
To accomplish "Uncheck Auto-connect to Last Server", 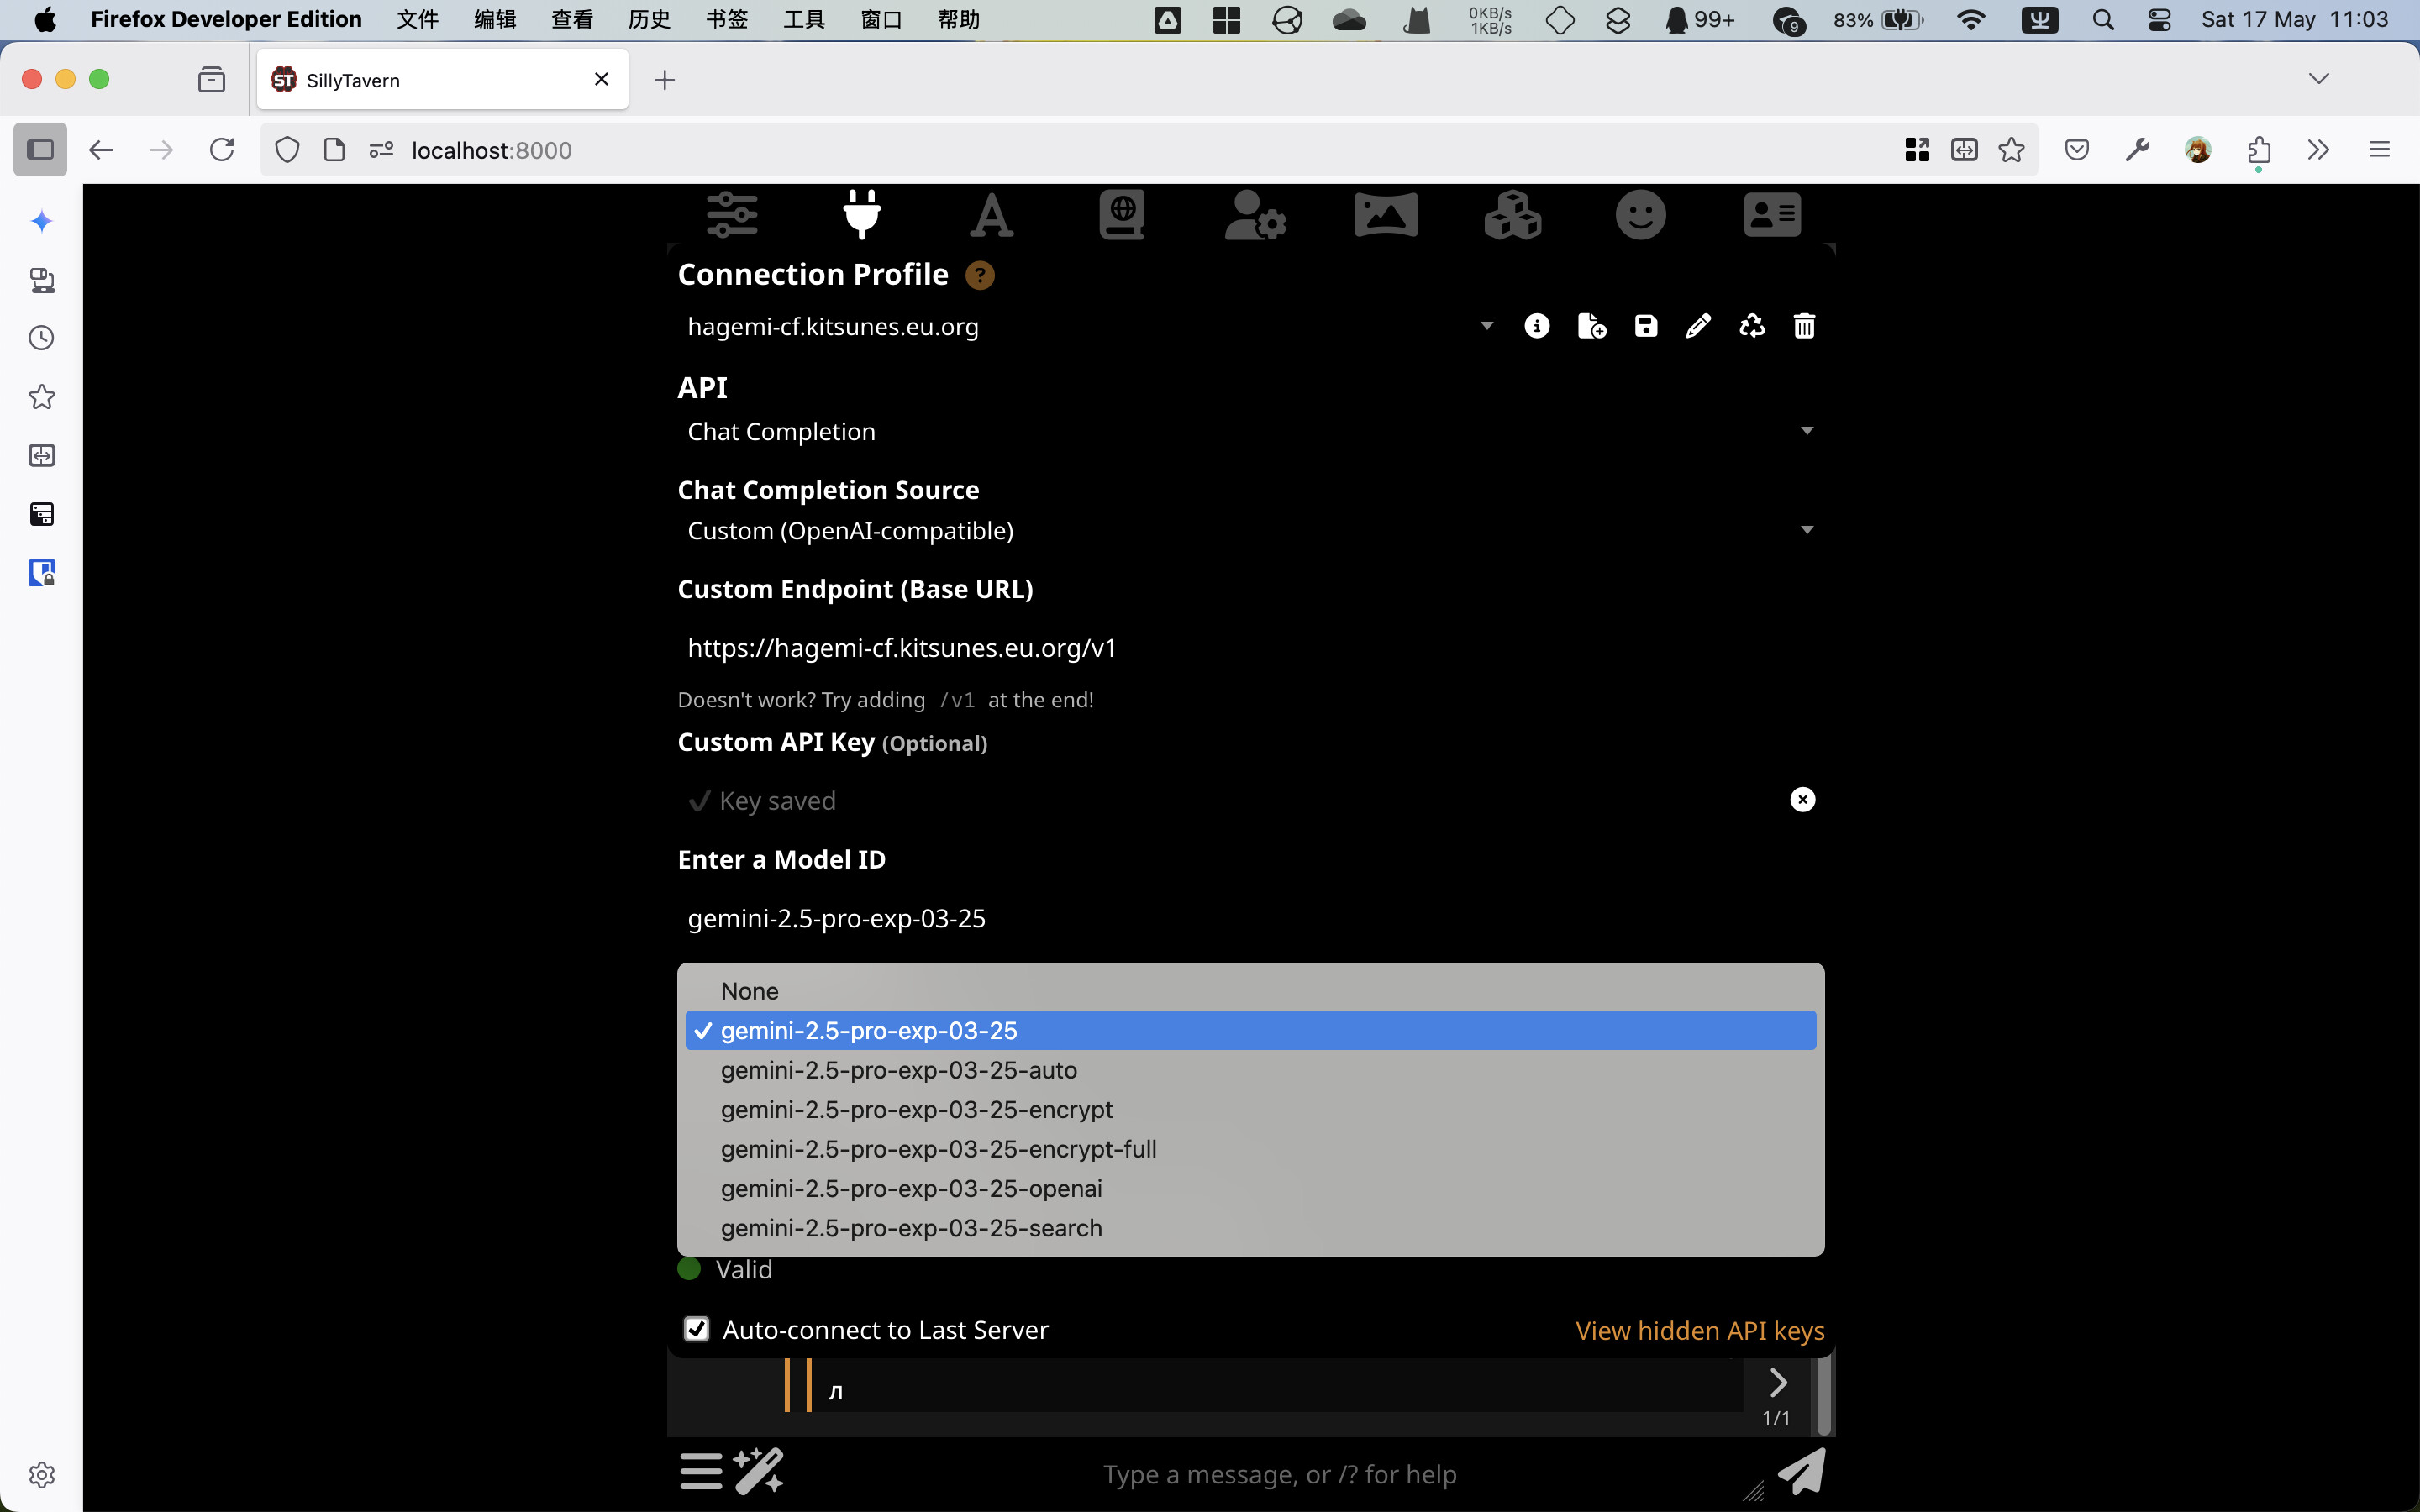I will coord(697,1329).
